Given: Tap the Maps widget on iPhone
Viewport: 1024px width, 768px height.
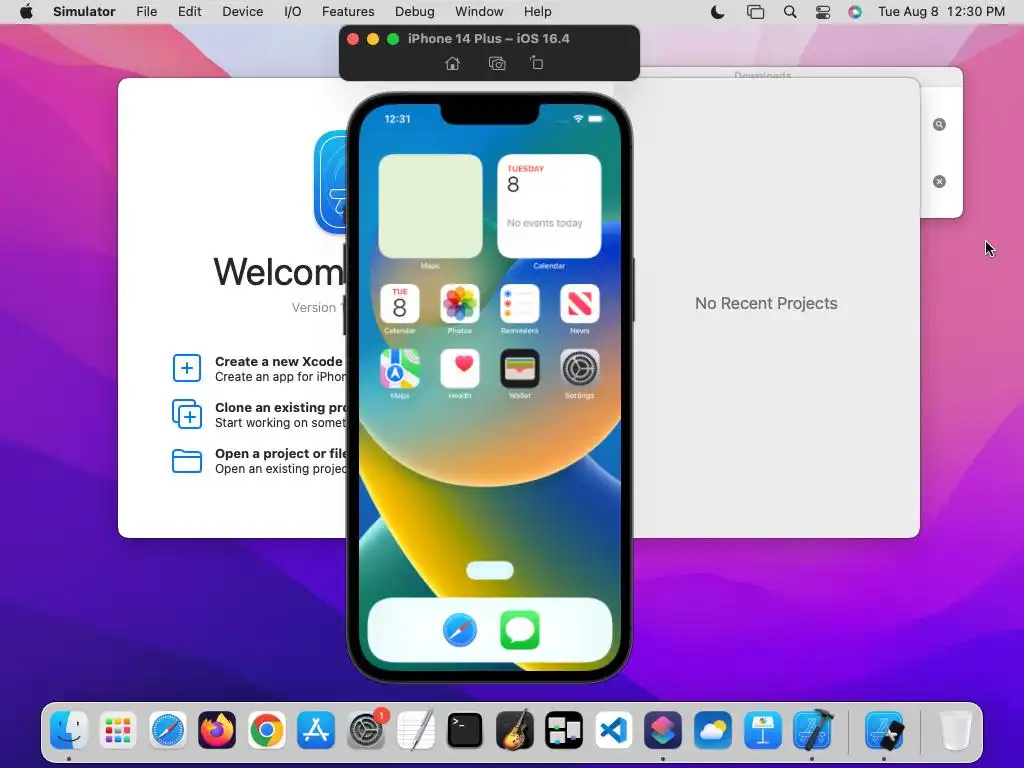Looking at the screenshot, I should pos(430,206).
